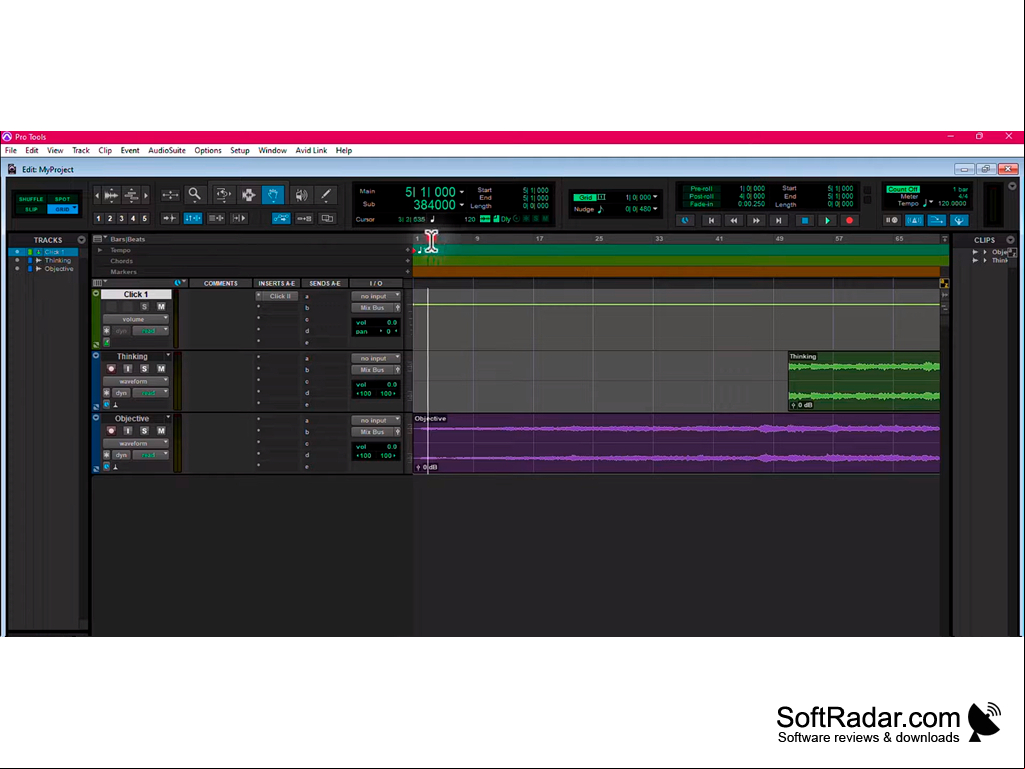This screenshot has width=1025, height=769.
Task: Open the Main counter format dropdown
Action: 462,192
